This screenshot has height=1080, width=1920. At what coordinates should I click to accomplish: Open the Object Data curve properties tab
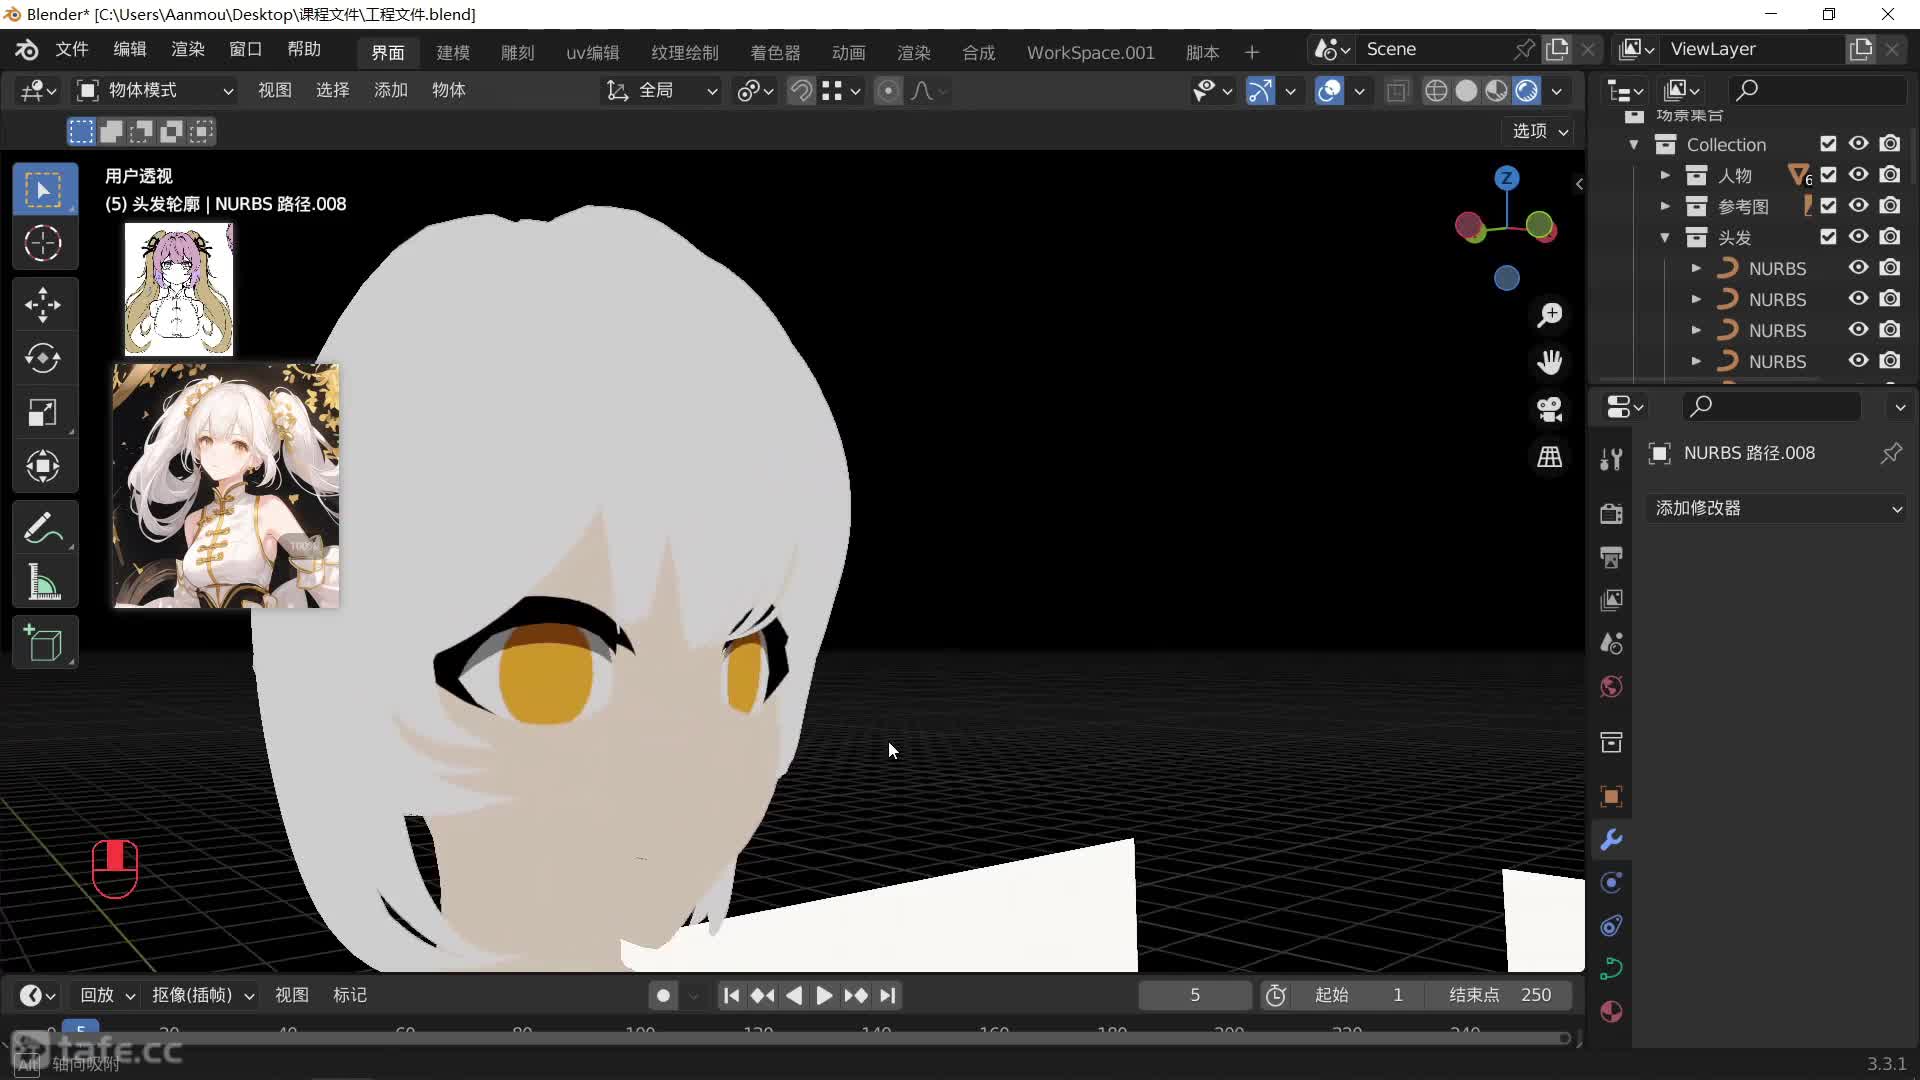(1611, 969)
